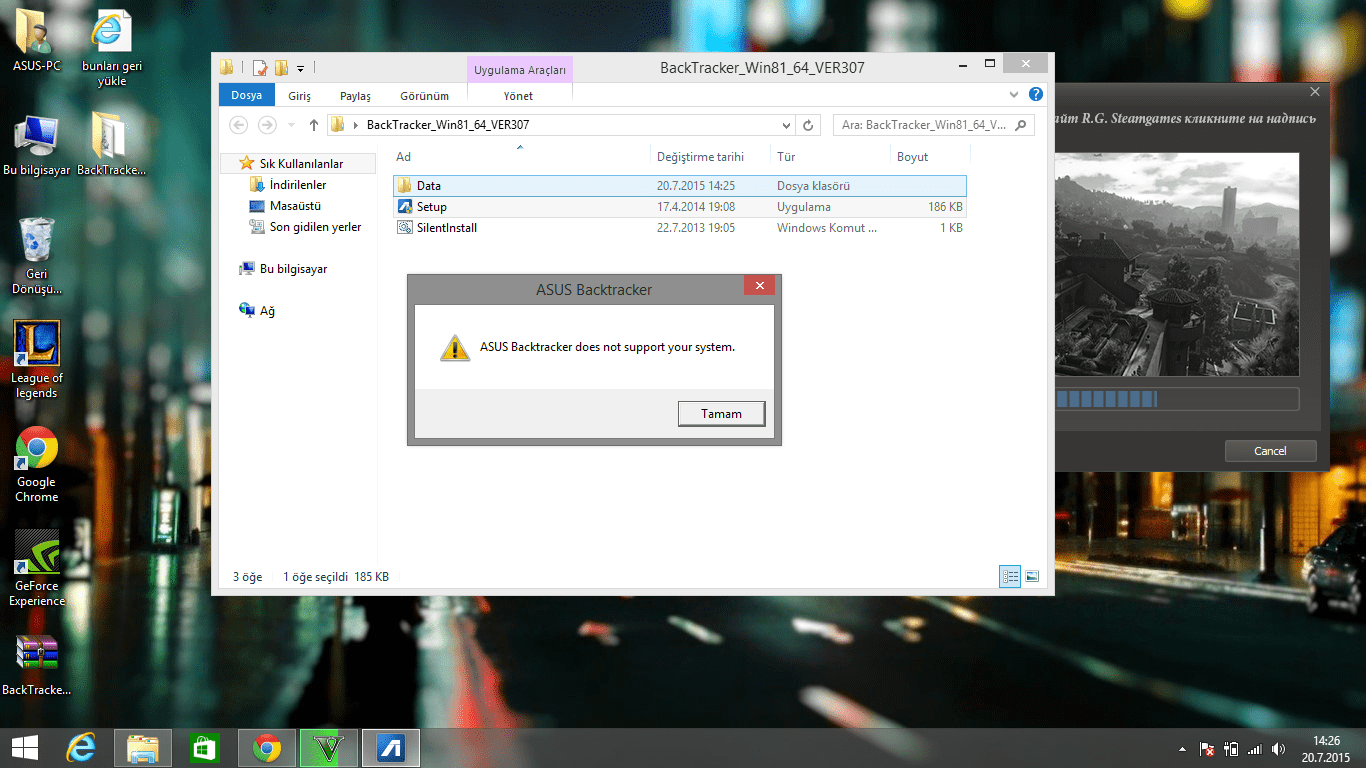Click the GTA V installer taskbar icon
The height and width of the screenshot is (768, 1366).
(328, 748)
